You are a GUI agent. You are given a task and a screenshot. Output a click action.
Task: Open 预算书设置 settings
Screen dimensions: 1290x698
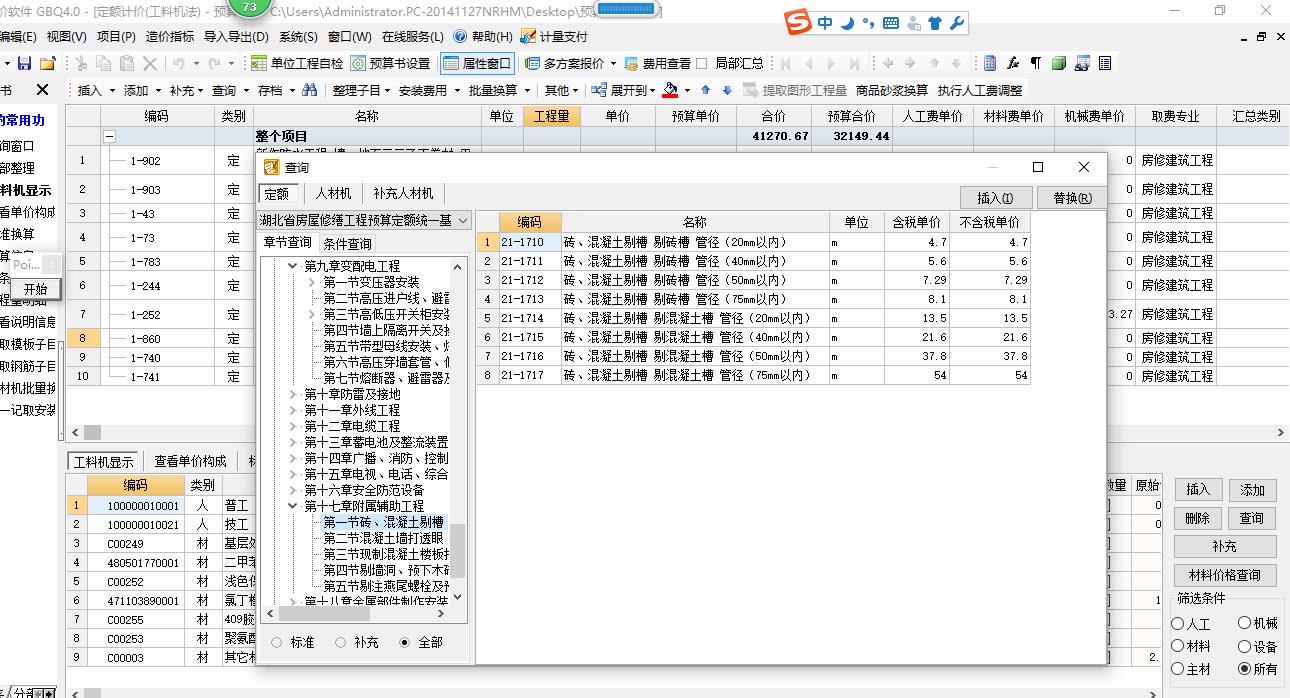(390, 63)
